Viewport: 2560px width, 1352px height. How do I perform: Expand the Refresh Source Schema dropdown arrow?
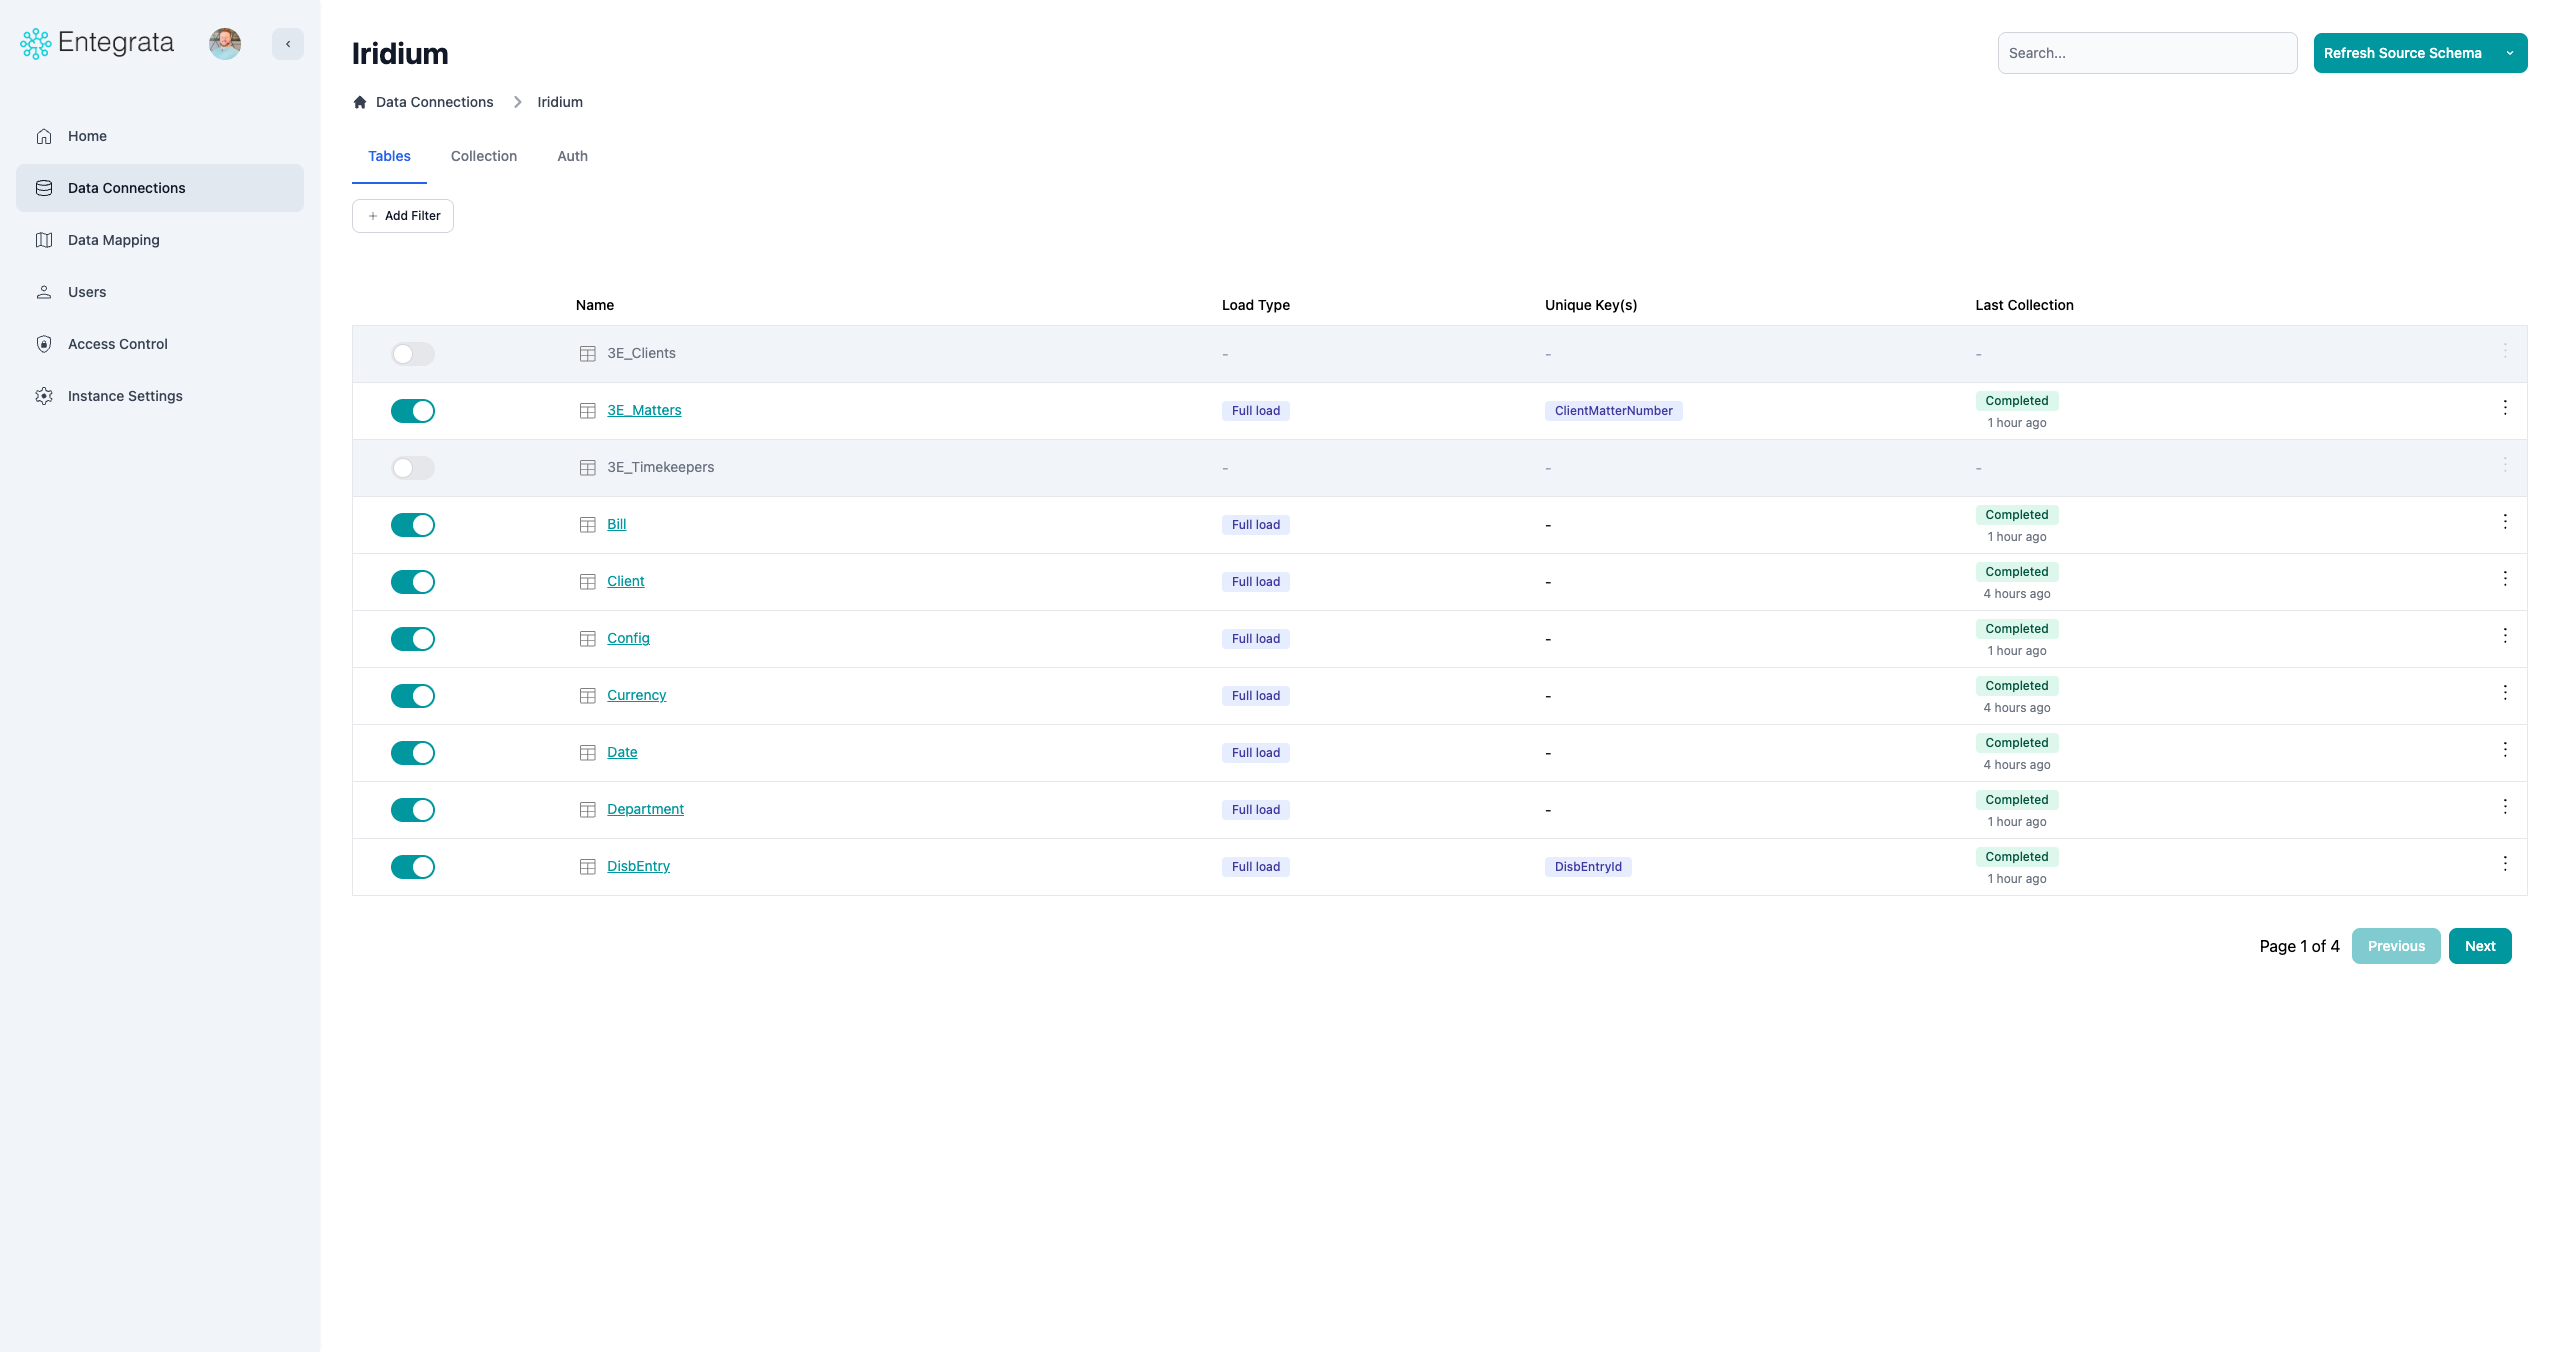tap(2510, 53)
